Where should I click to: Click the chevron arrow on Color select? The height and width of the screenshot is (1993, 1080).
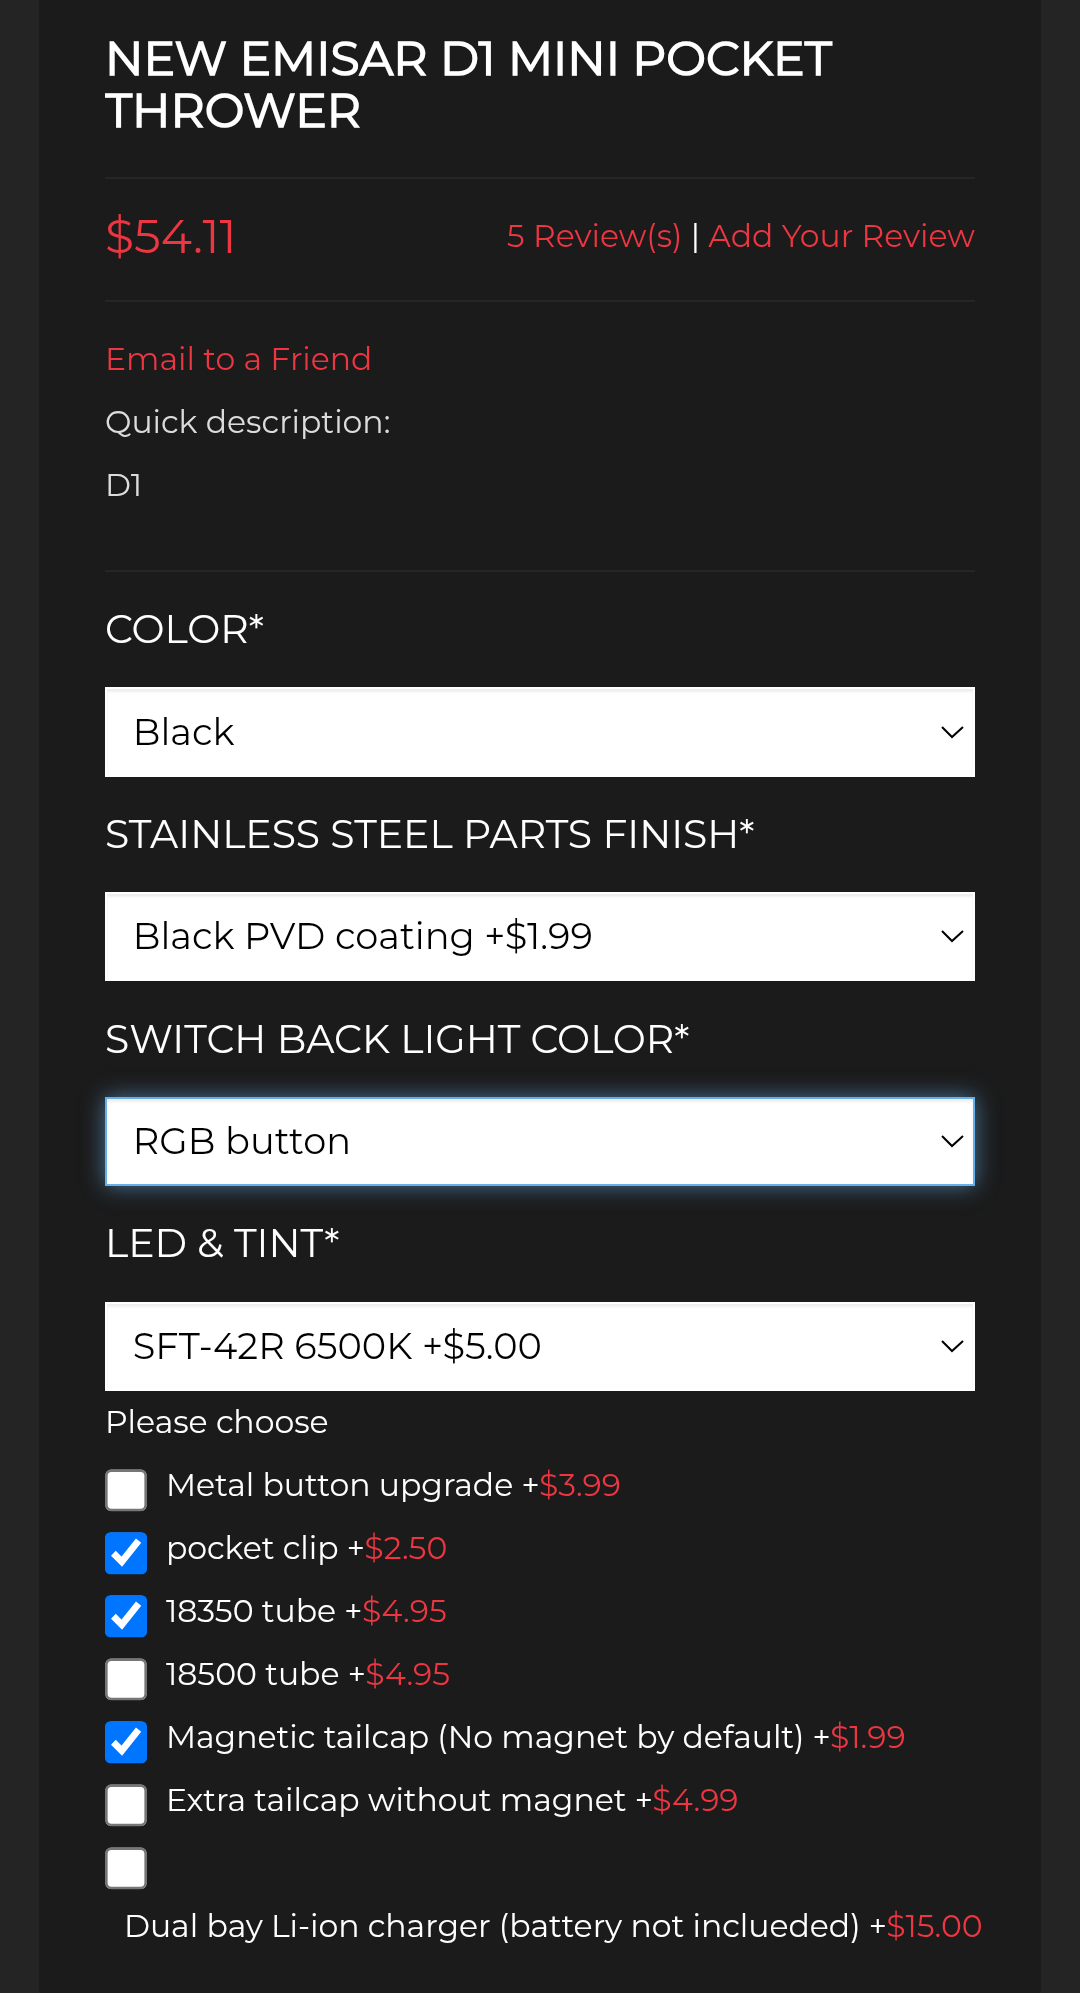[x=952, y=732]
